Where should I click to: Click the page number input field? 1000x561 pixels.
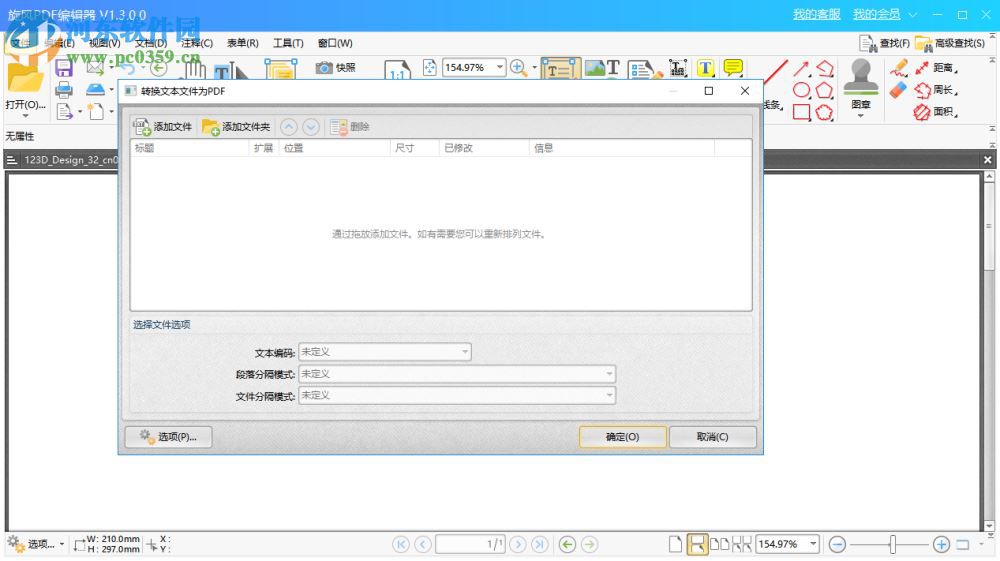click(x=471, y=544)
